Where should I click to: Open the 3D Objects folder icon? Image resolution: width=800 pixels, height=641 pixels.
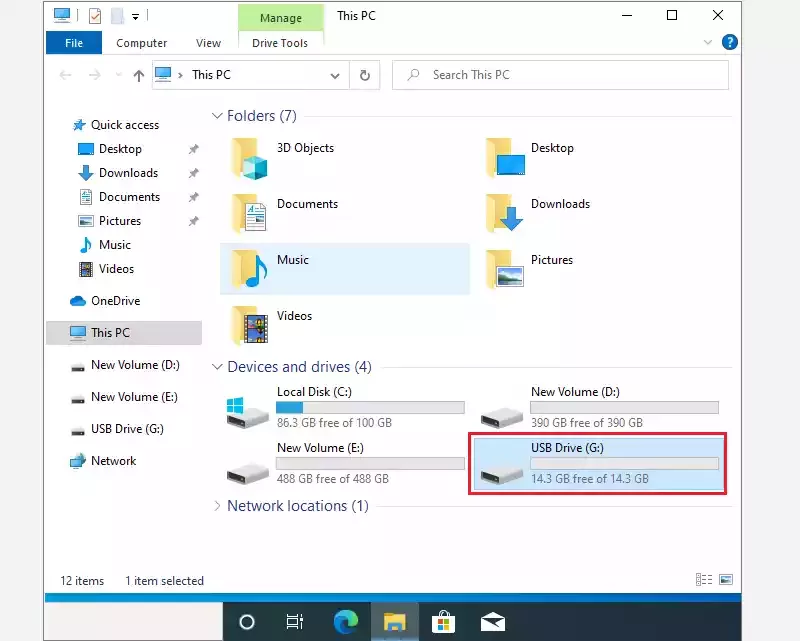point(247,156)
